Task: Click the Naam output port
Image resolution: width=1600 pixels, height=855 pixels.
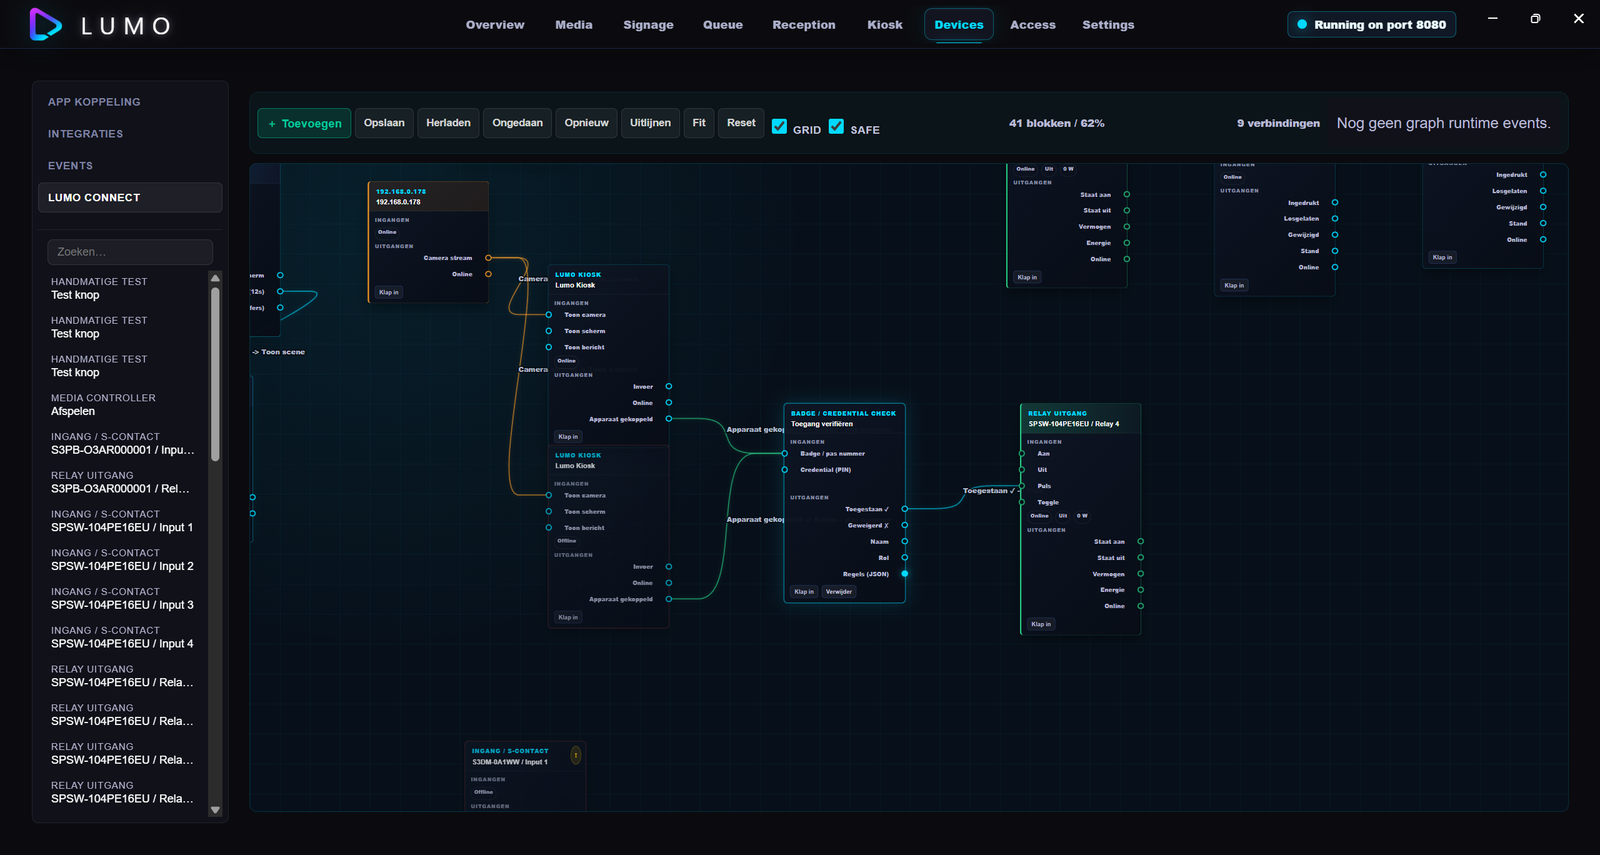Action: coord(905,541)
